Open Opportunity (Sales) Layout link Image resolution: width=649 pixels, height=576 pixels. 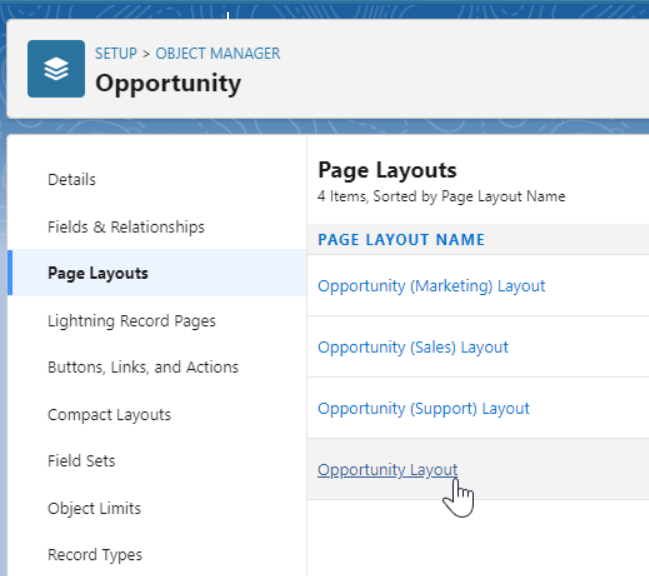413,347
